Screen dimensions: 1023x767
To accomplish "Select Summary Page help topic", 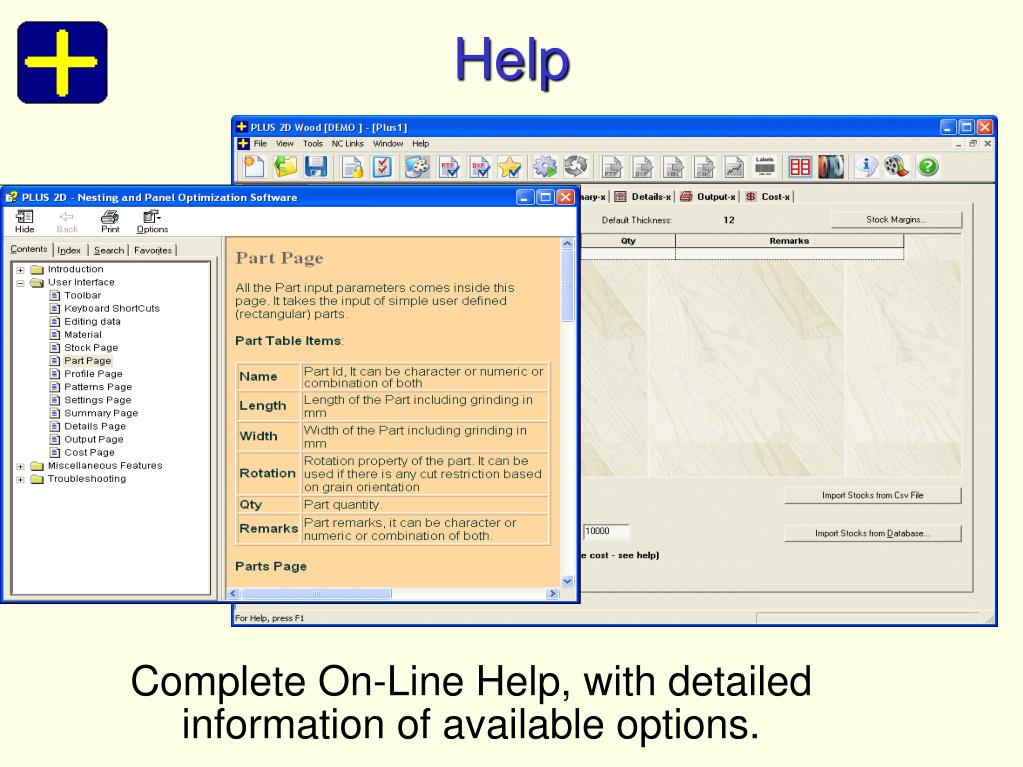I will [x=101, y=413].
